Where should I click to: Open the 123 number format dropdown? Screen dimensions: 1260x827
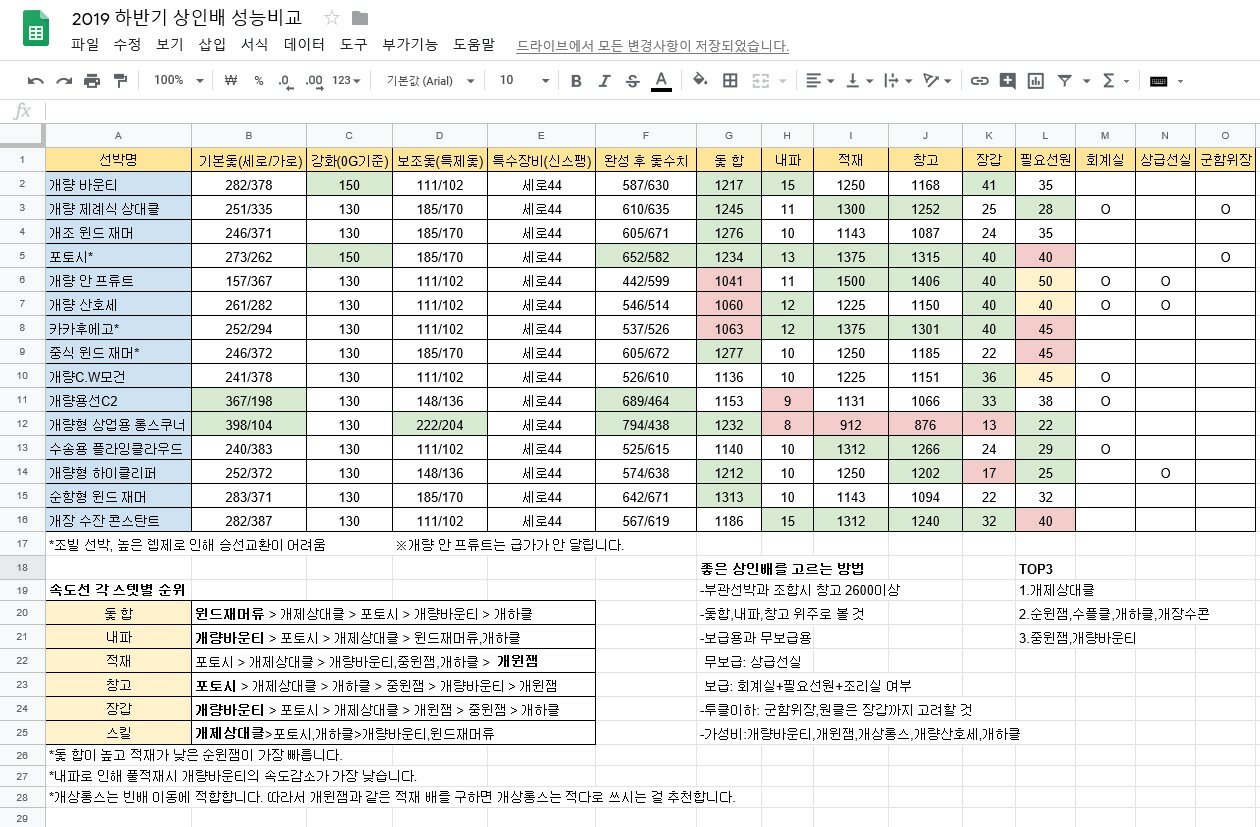click(346, 81)
